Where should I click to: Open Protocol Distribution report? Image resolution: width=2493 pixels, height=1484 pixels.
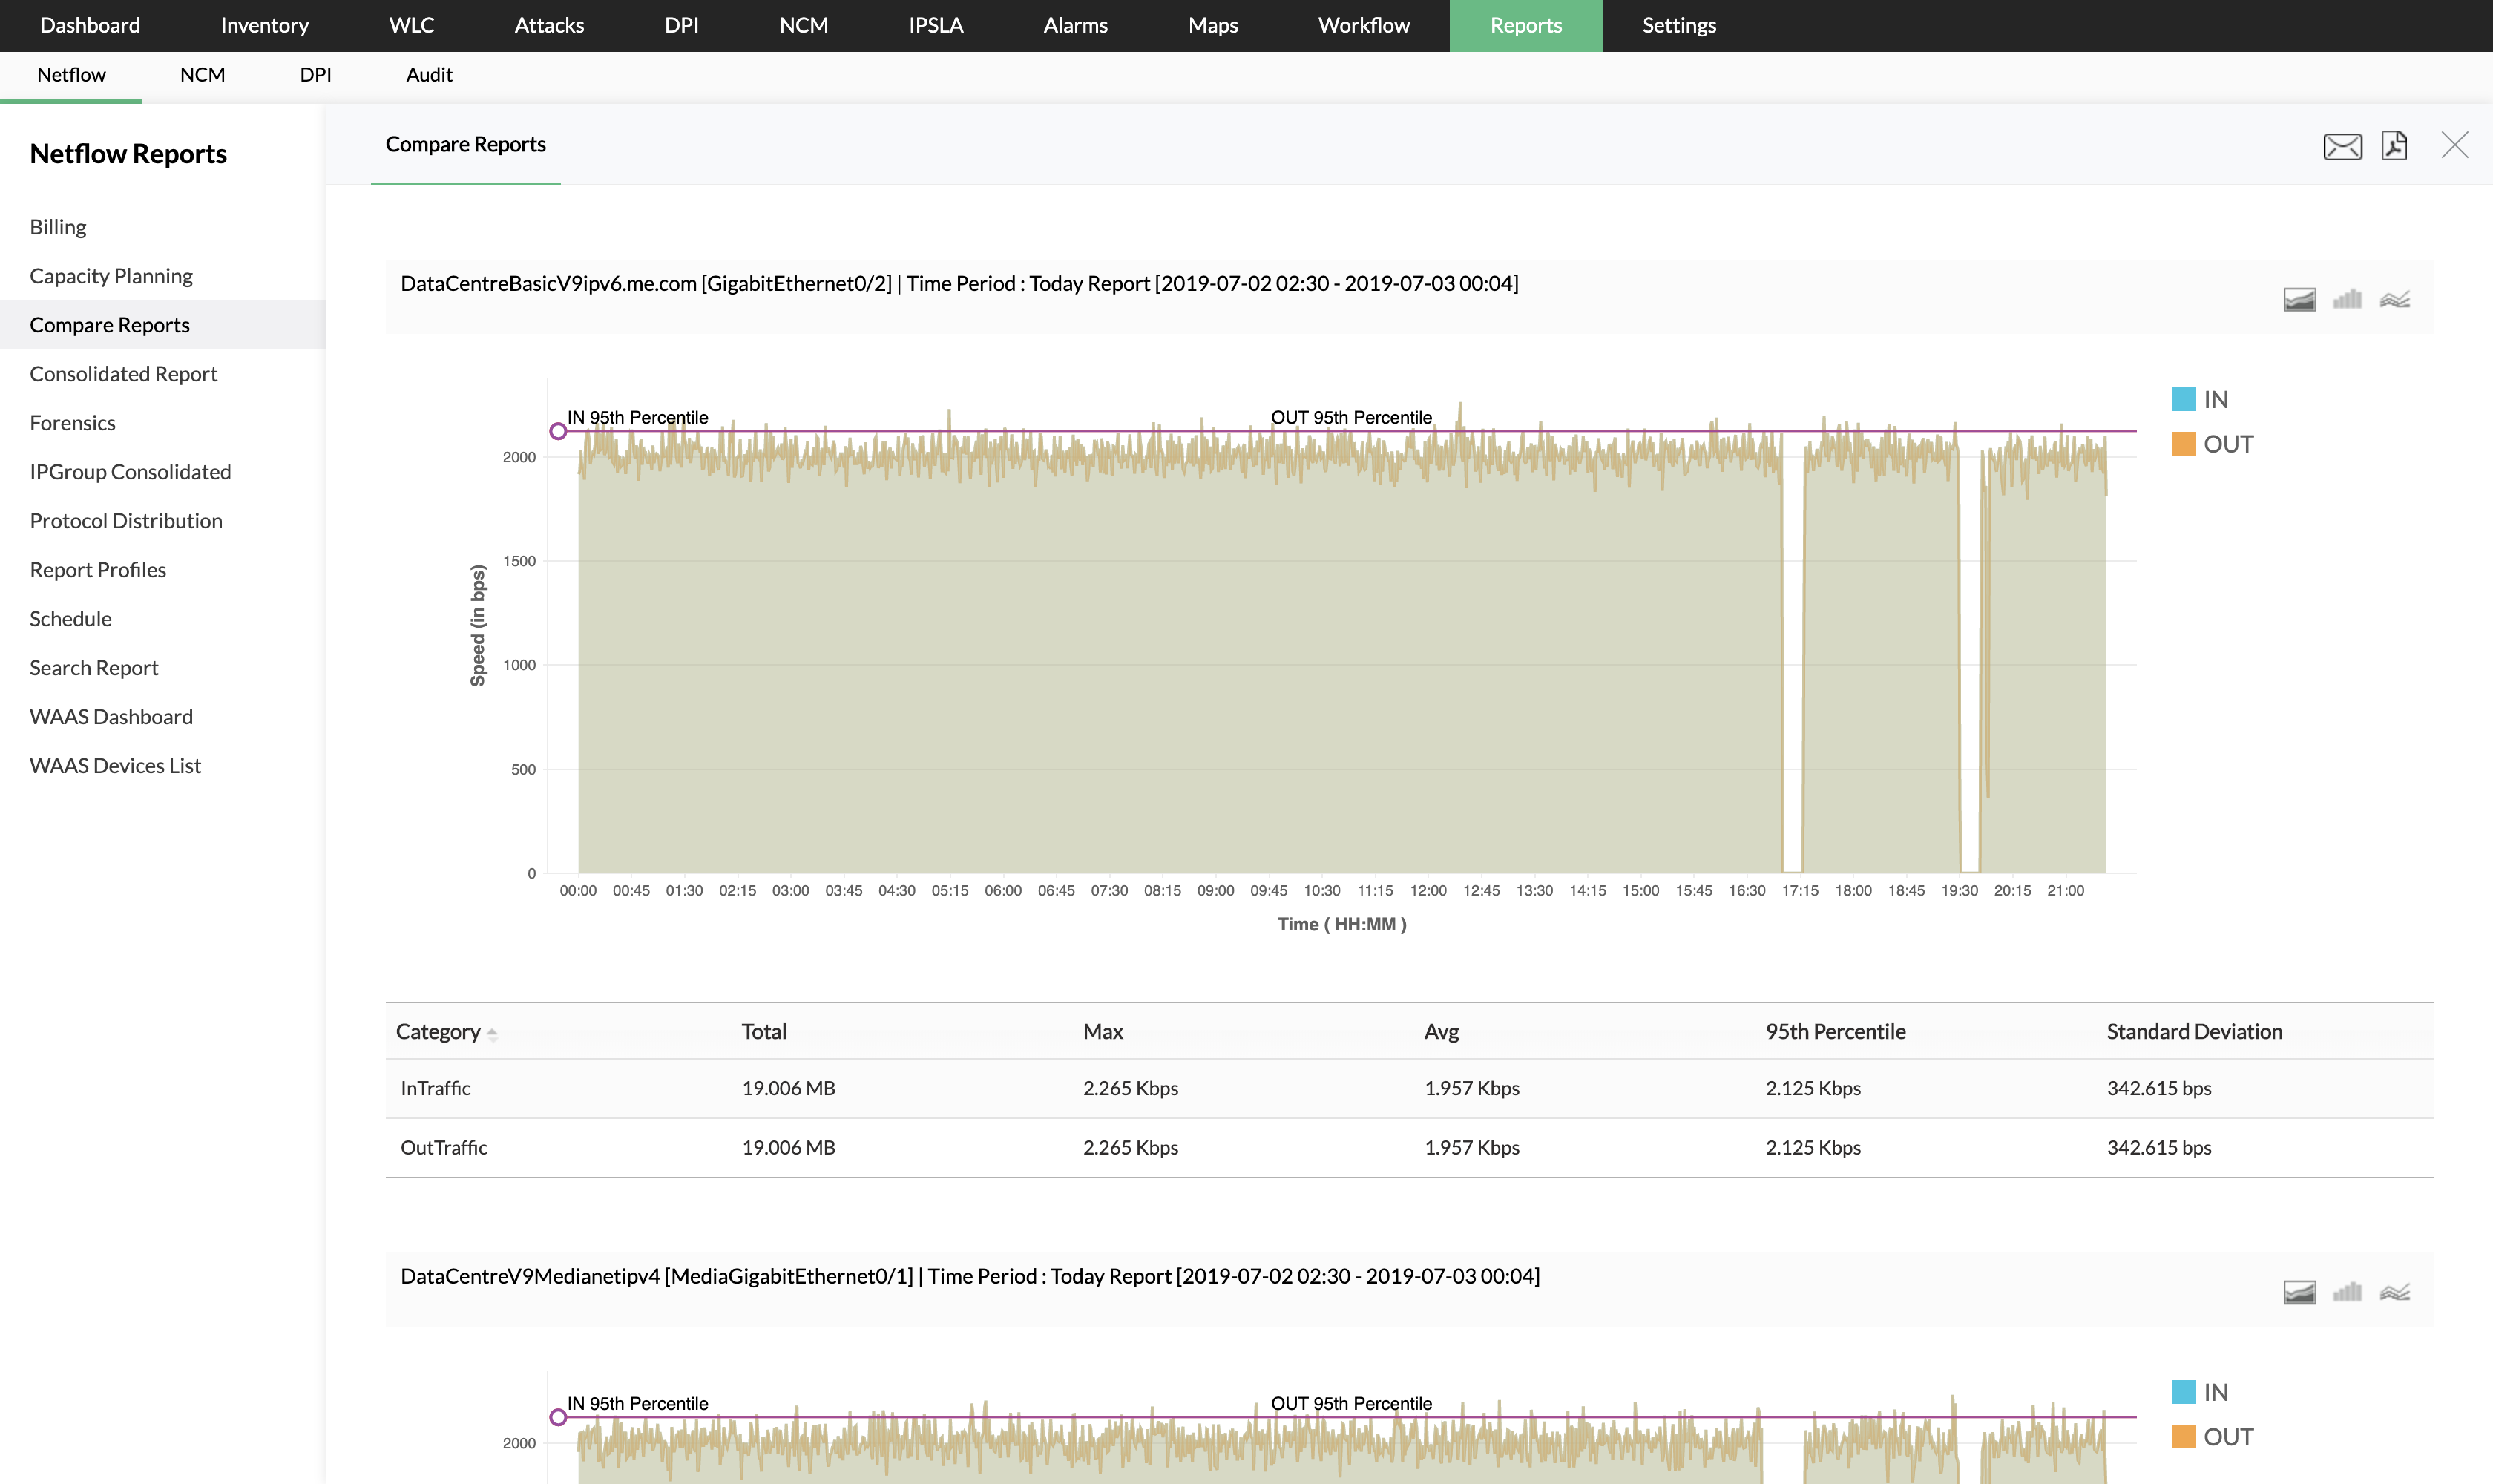(126, 521)
